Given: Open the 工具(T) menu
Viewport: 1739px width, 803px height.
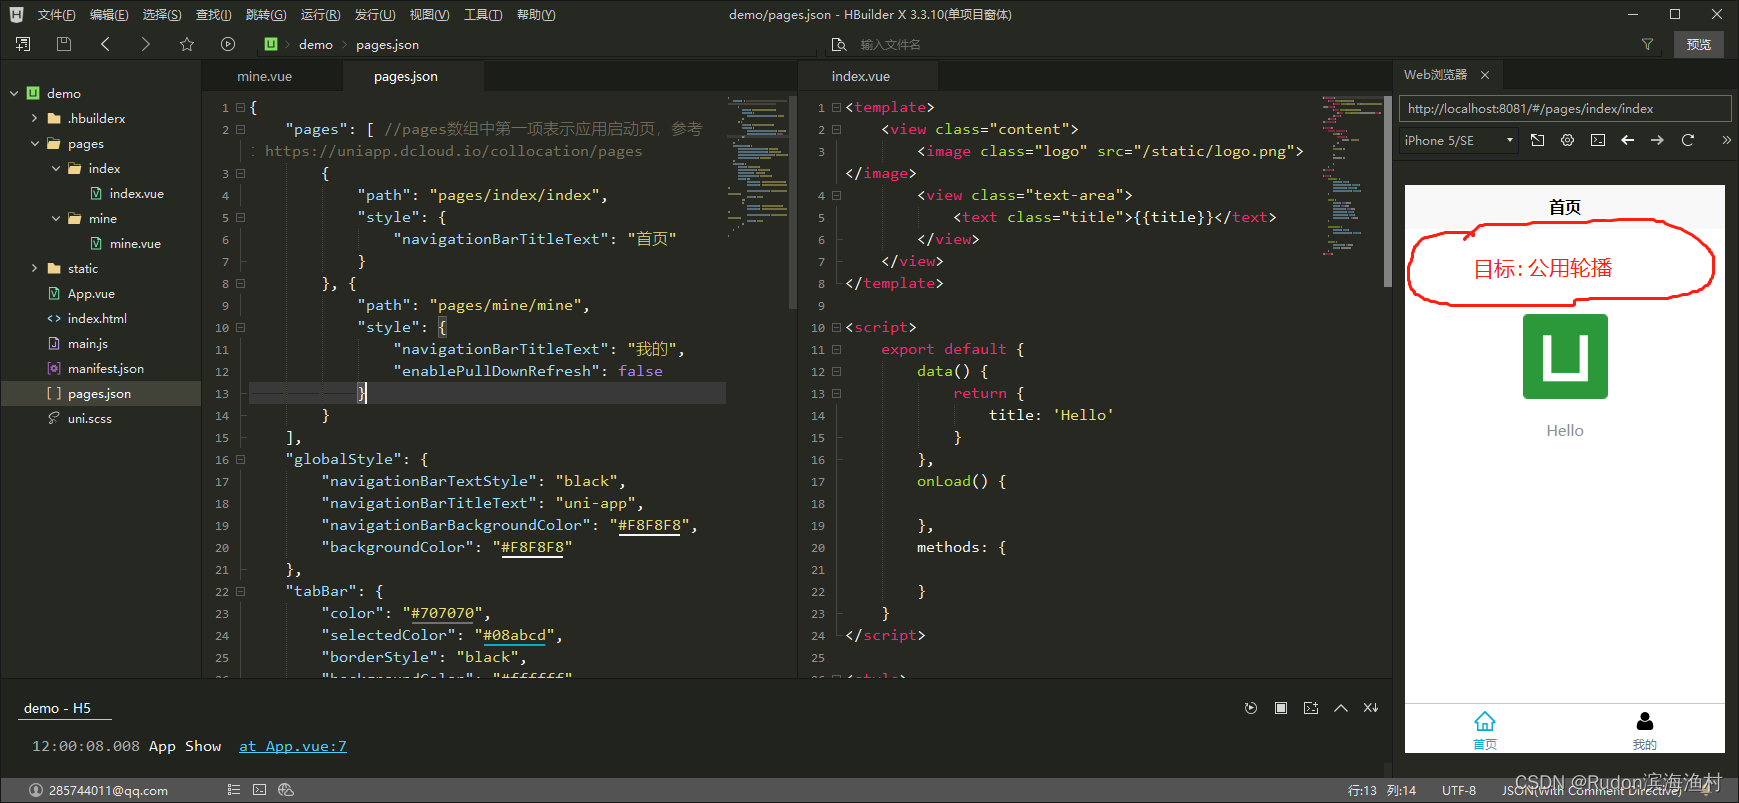Looking at the screenshot, I should (483, 14).
